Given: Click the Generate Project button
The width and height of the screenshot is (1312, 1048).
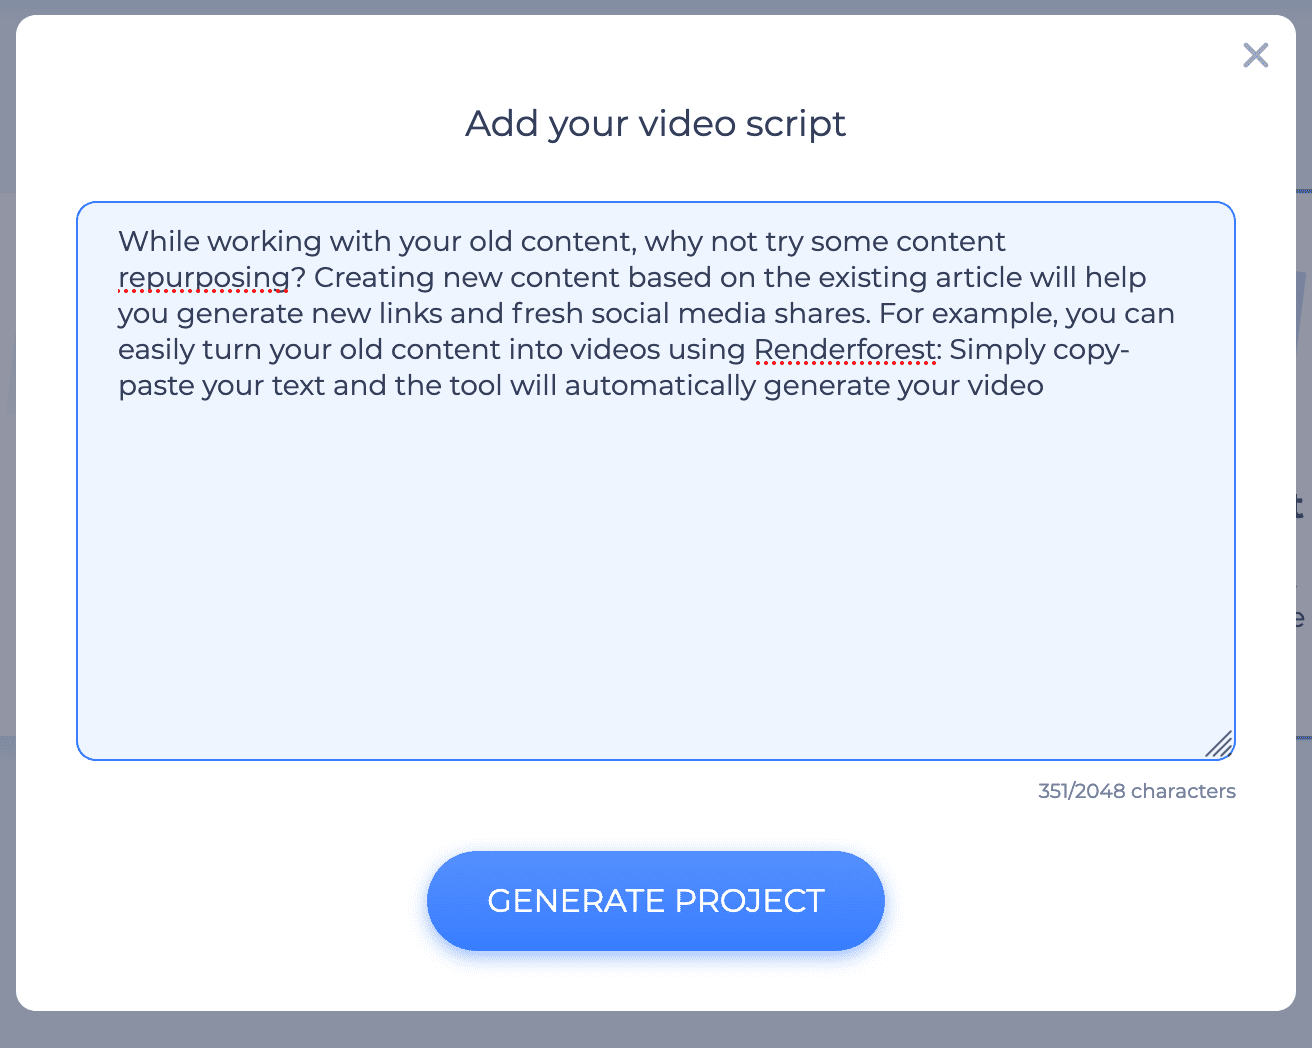Looking at the screenshot, I should pyautogui.click(x=655, y=900).
